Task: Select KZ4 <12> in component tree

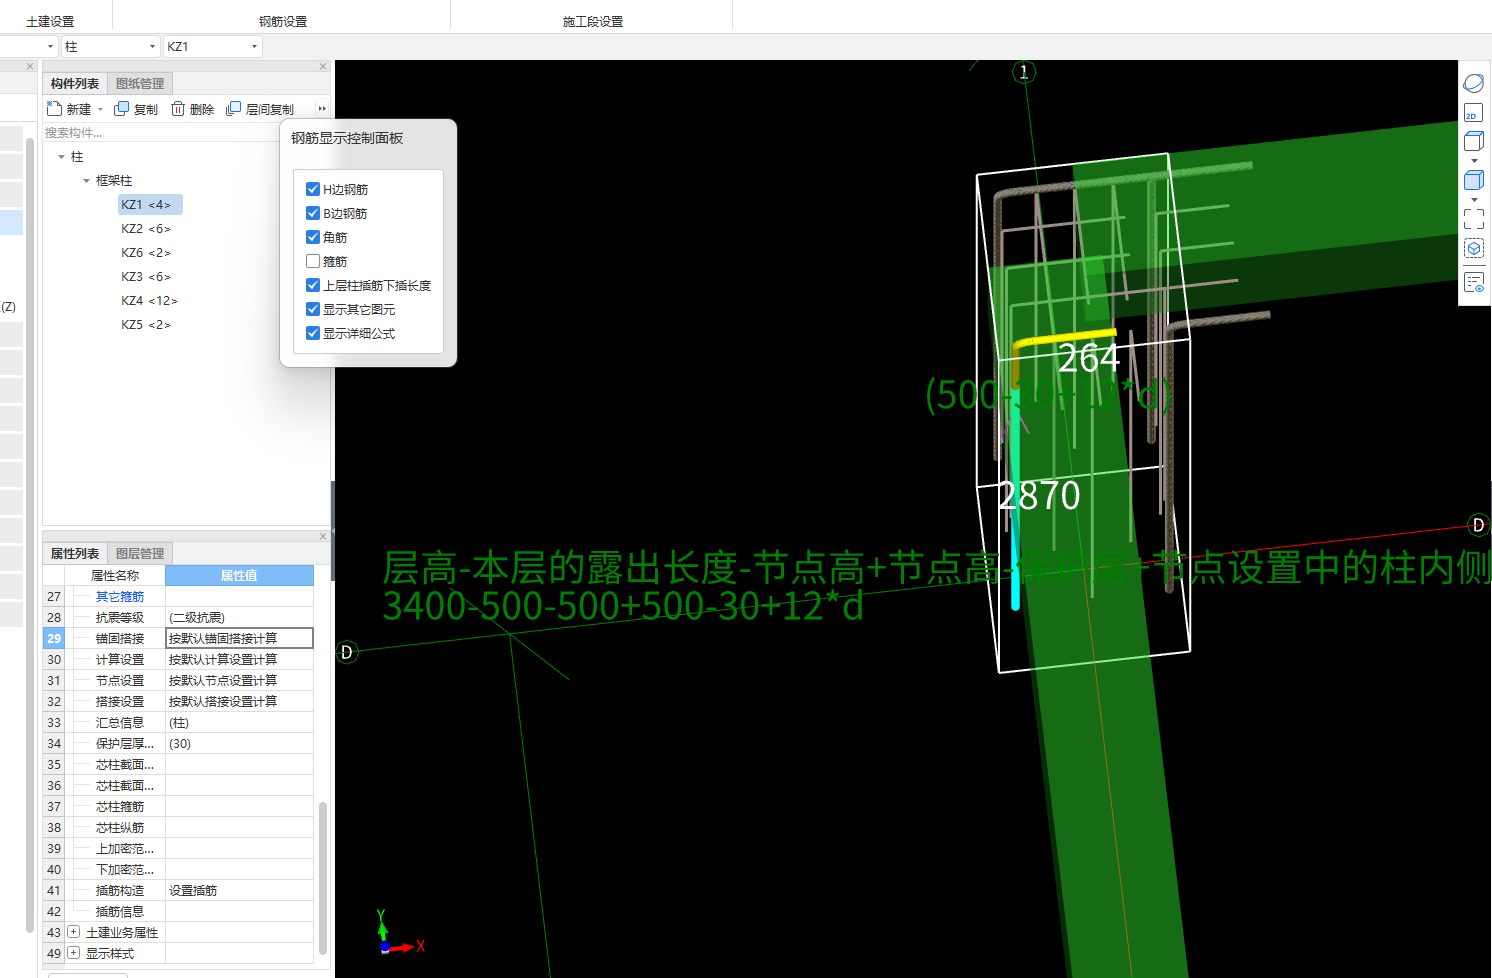Action: pos(149,300)
